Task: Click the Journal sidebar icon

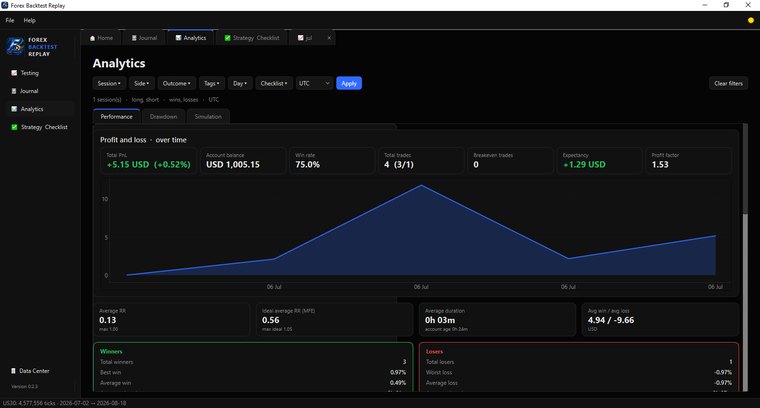Action: (x=14, y=91)
